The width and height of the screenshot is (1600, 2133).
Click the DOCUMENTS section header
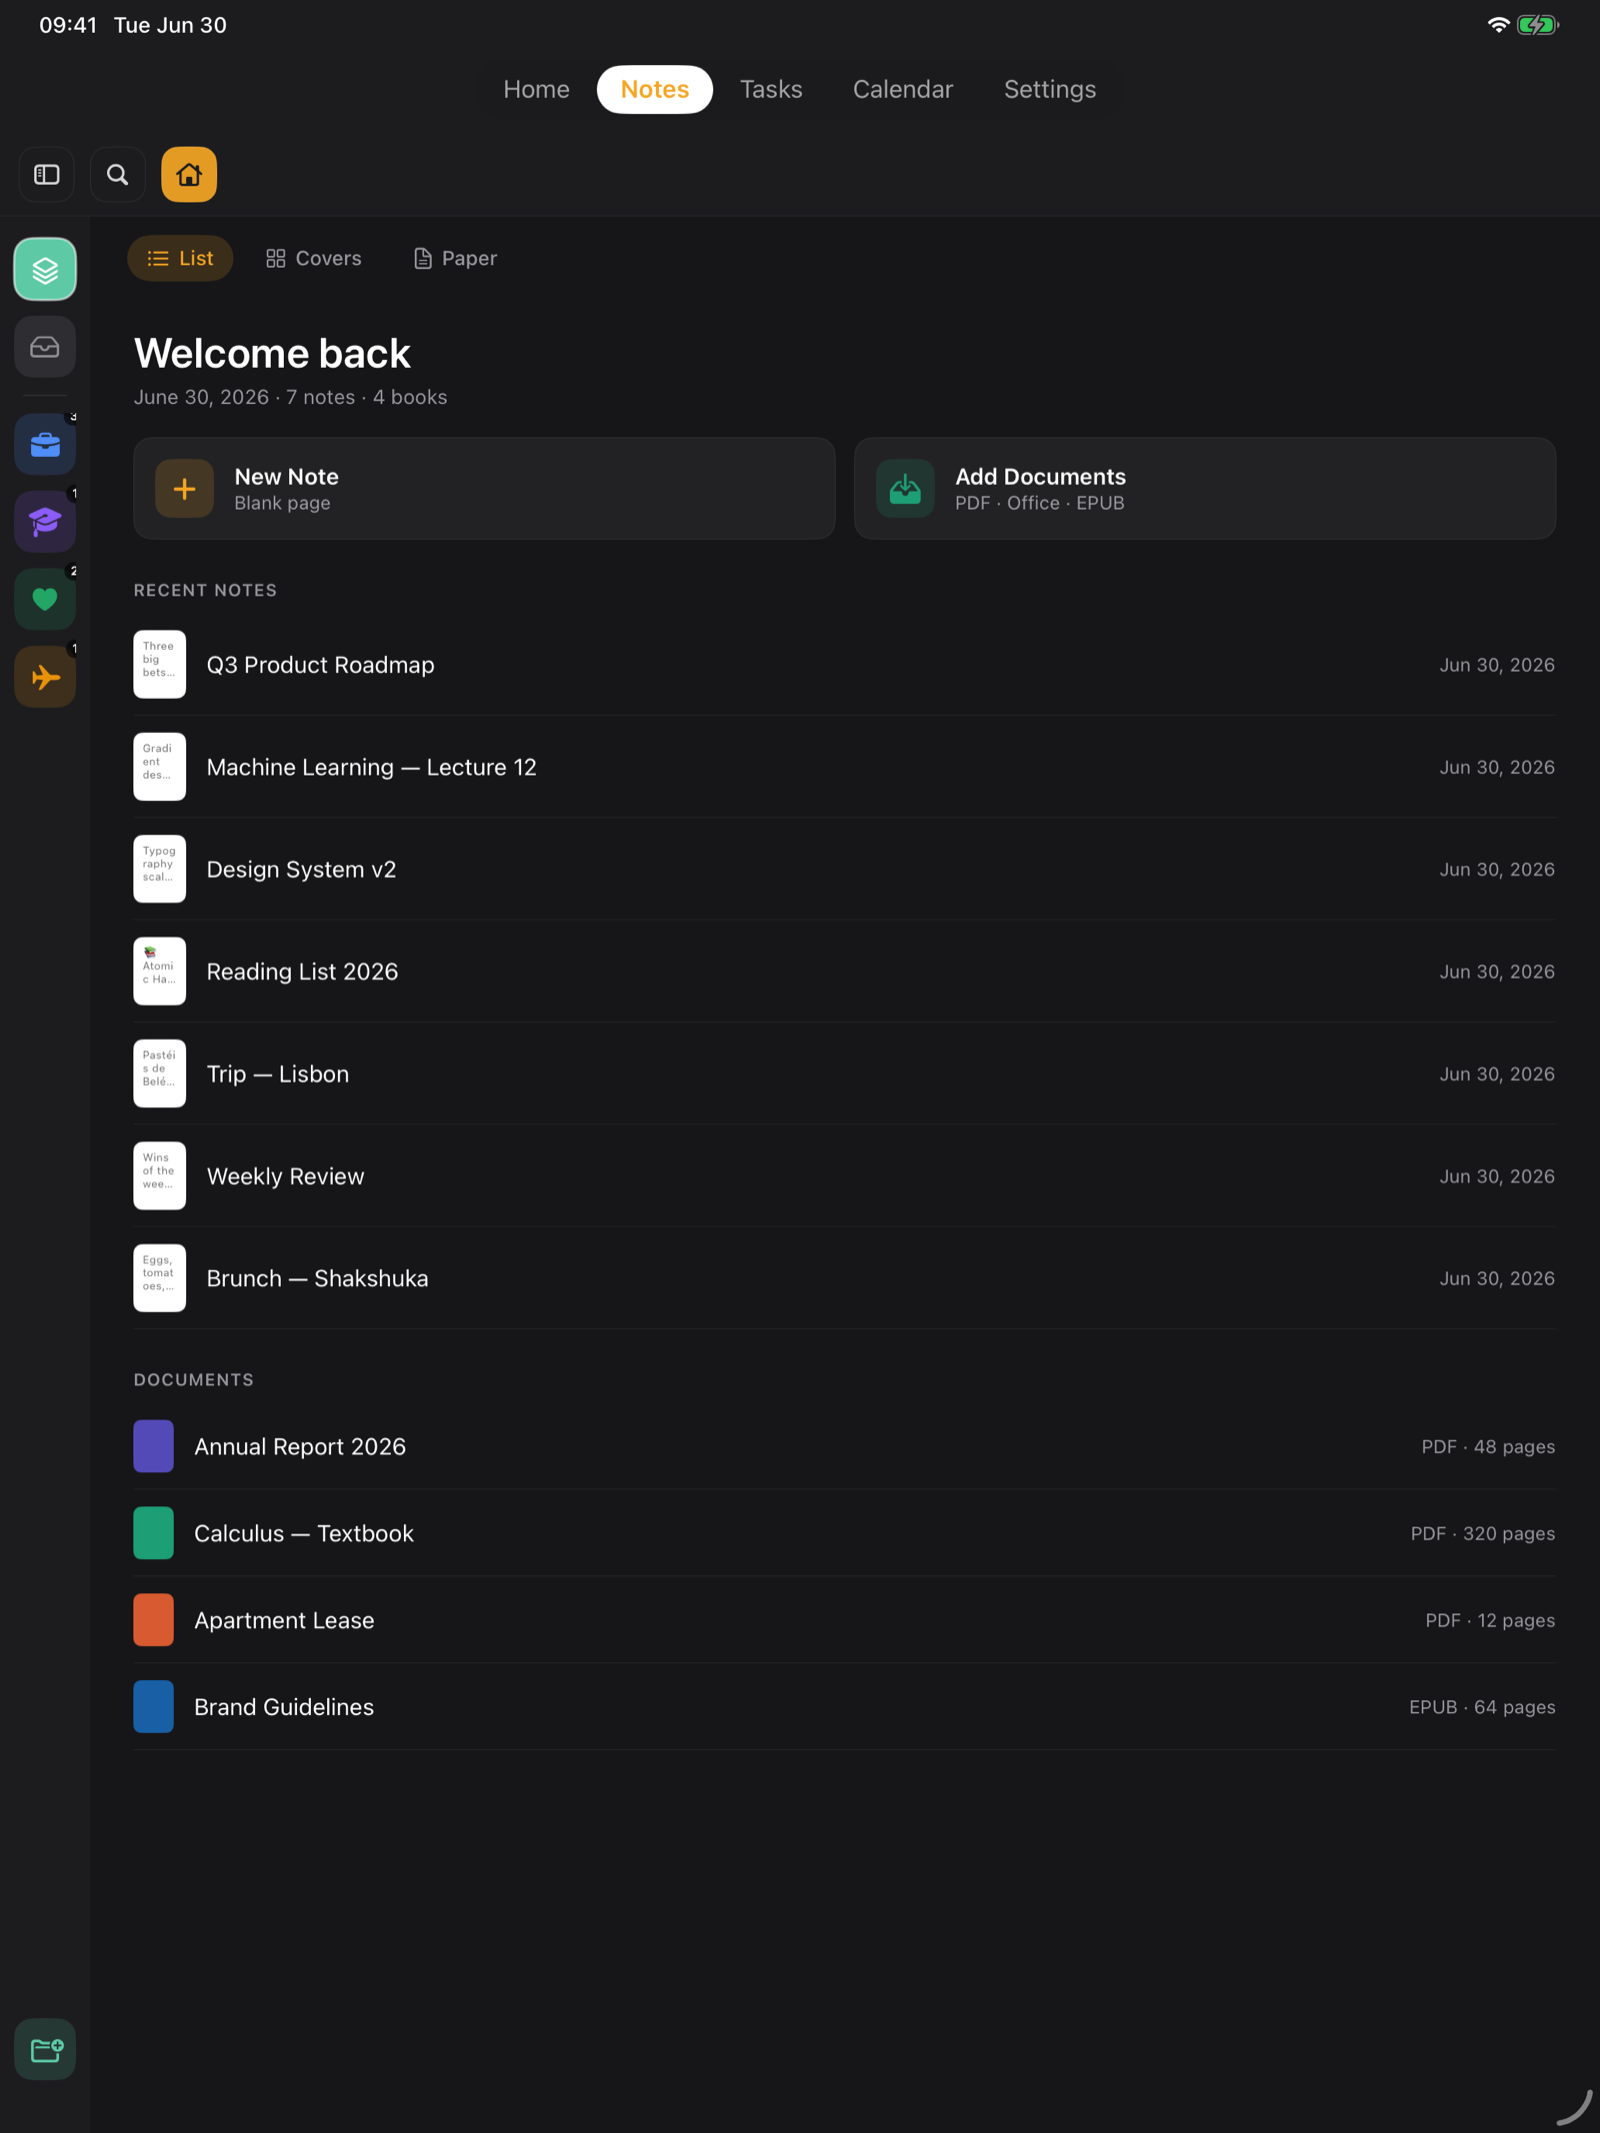194,1380
